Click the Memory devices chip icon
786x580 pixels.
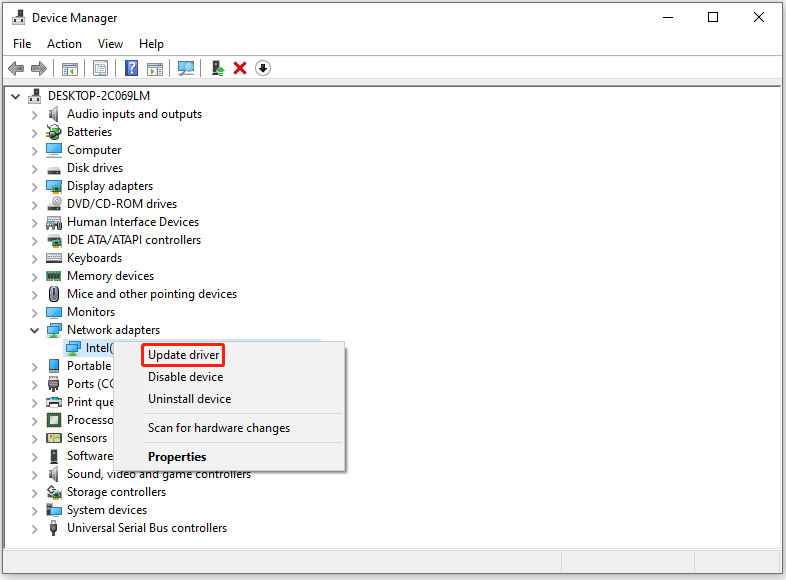click(x=54, y=276)
